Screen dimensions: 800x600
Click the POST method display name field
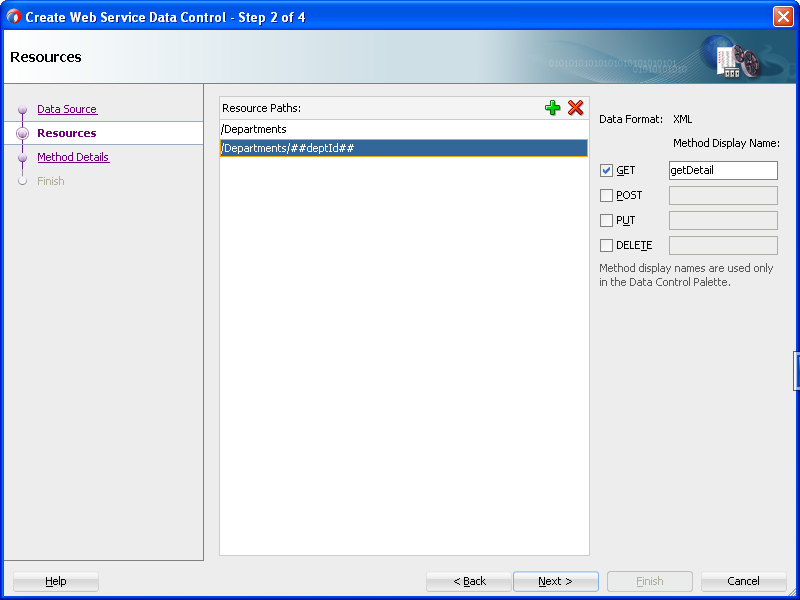(x=723, y=195)
